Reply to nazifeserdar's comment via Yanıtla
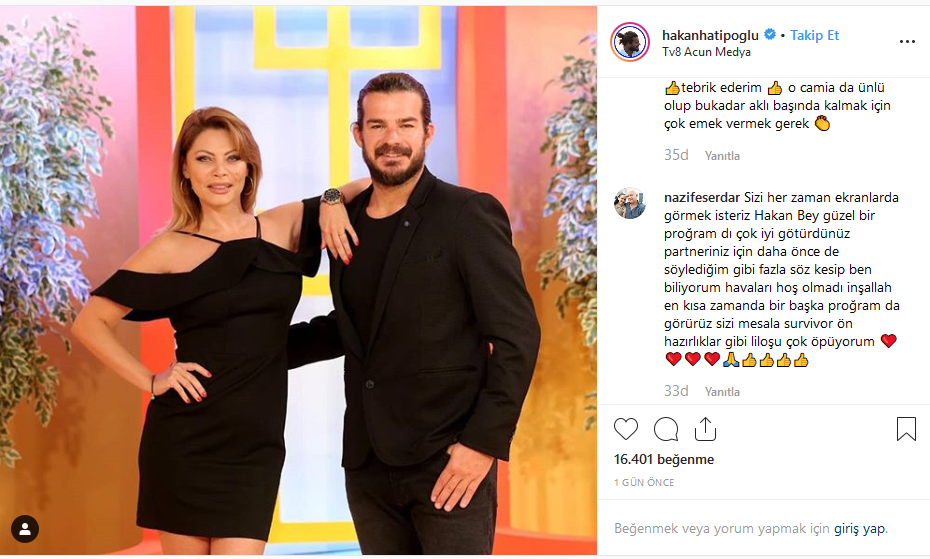 [722, 392]
